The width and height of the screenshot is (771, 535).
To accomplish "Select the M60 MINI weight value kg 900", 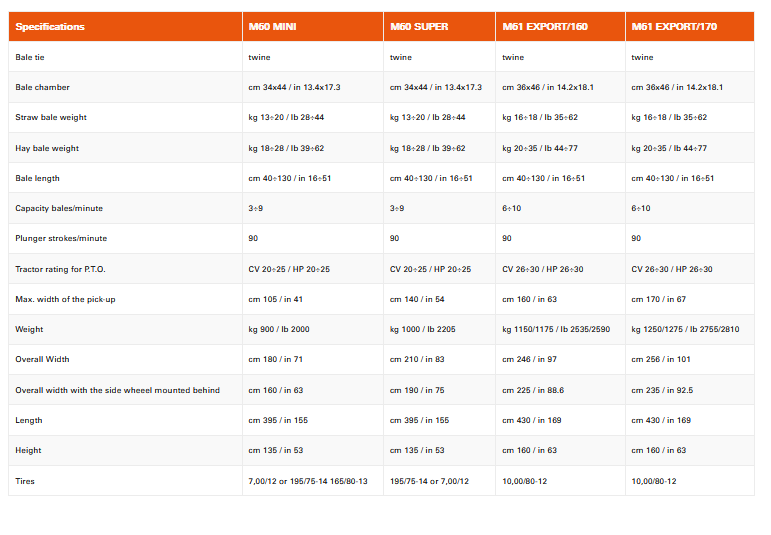I will [279, 329].
